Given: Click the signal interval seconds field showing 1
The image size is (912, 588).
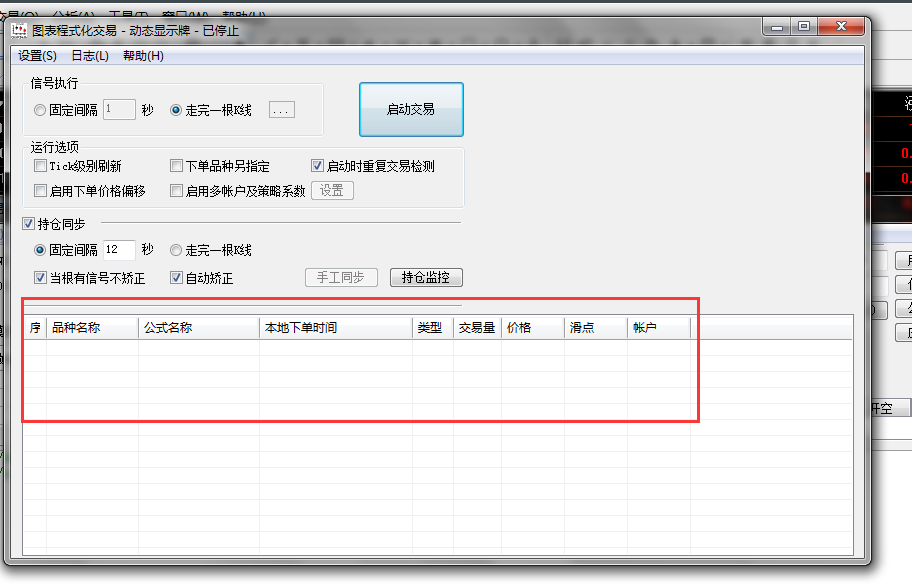Looking at the screenshot, I should click(x=119, y=109).
